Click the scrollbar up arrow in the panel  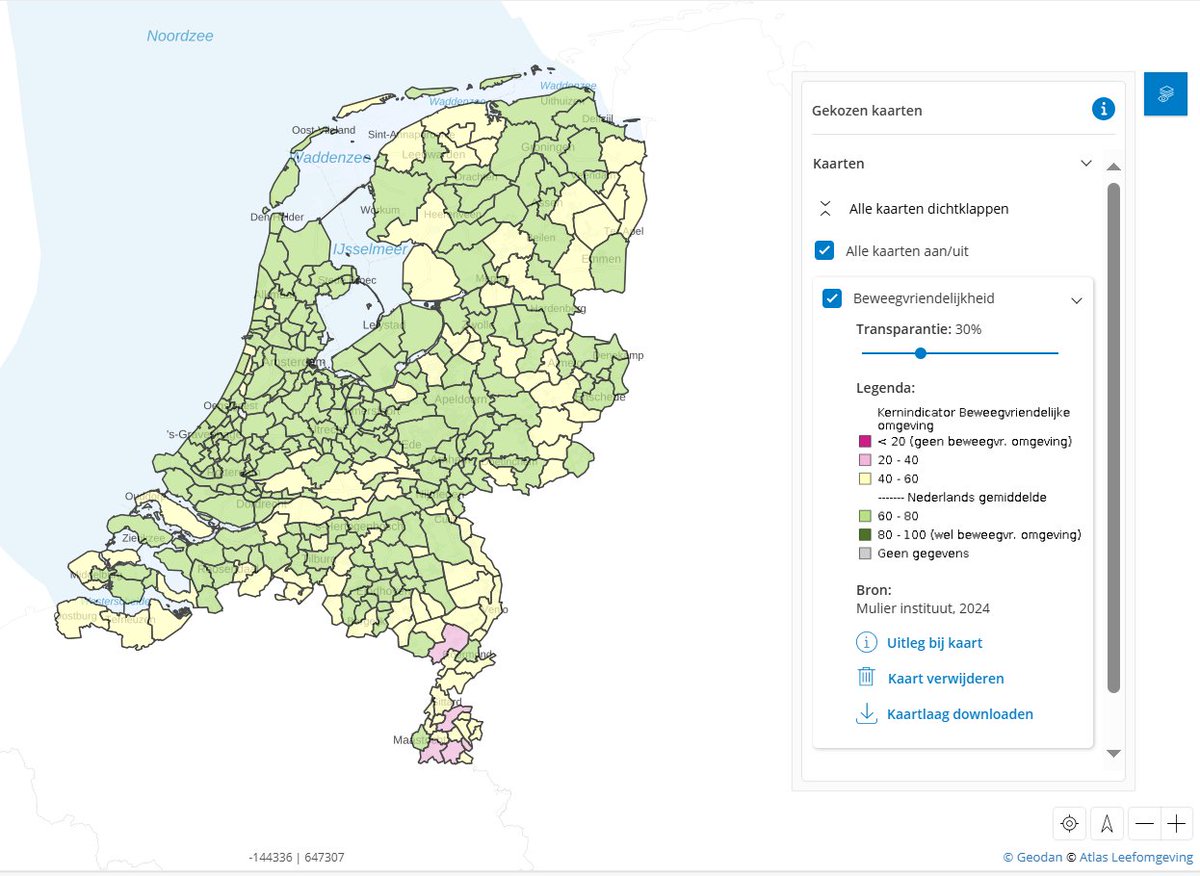(1112, 166)
